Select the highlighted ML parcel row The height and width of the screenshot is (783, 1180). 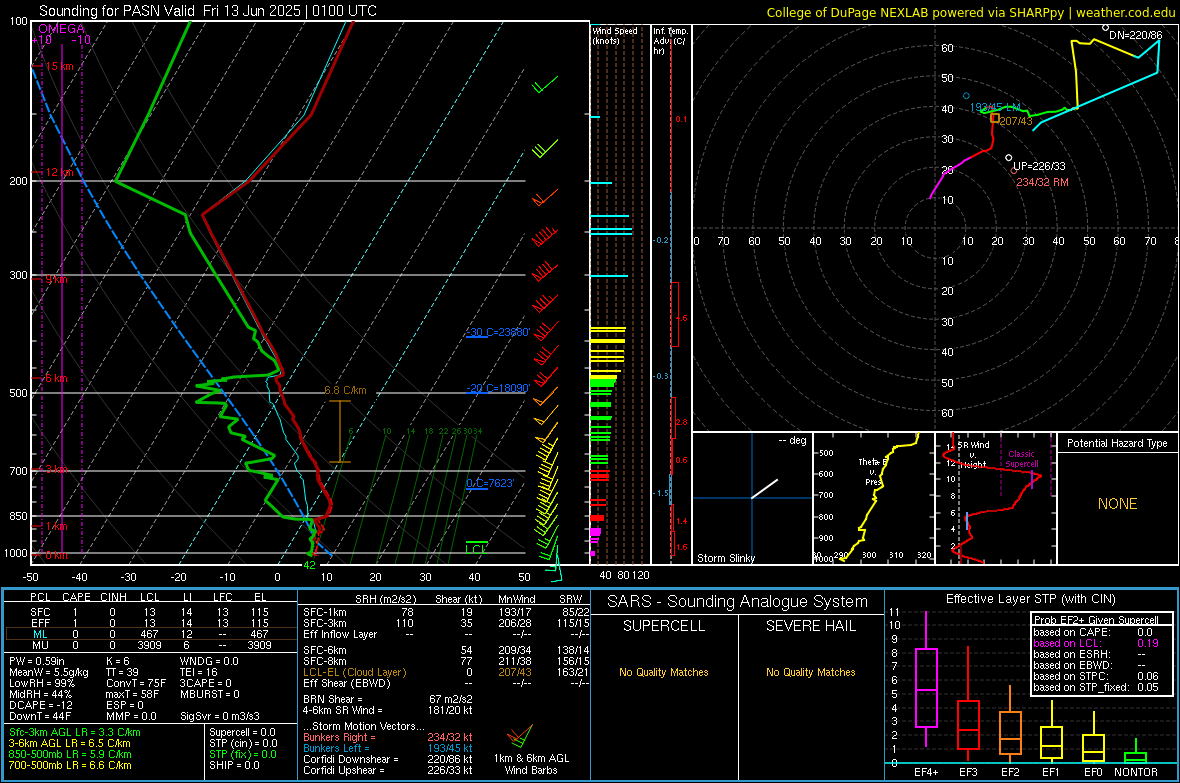151,634
